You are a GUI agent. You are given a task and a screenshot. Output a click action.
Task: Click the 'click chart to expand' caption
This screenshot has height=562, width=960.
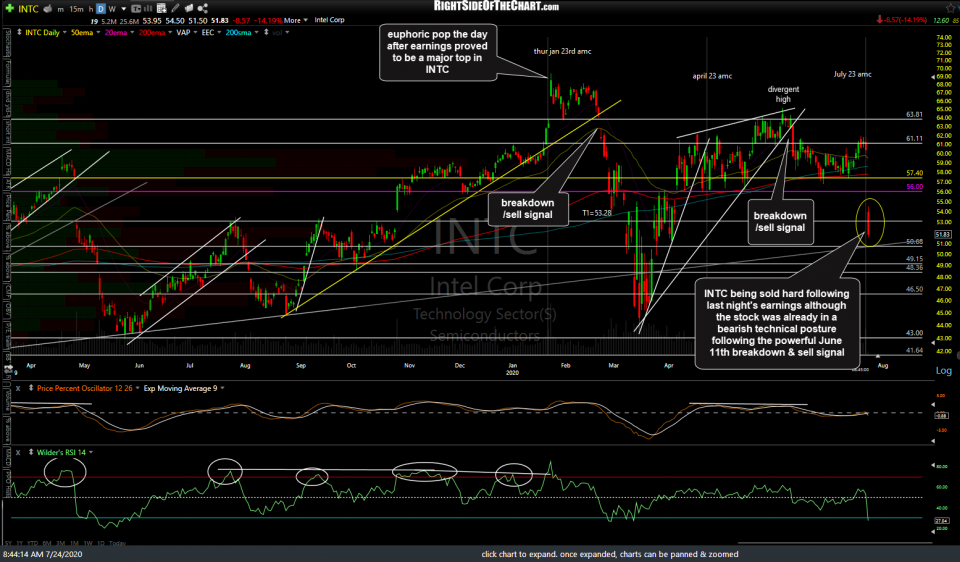pyautogui.click(x=610, y=554)
